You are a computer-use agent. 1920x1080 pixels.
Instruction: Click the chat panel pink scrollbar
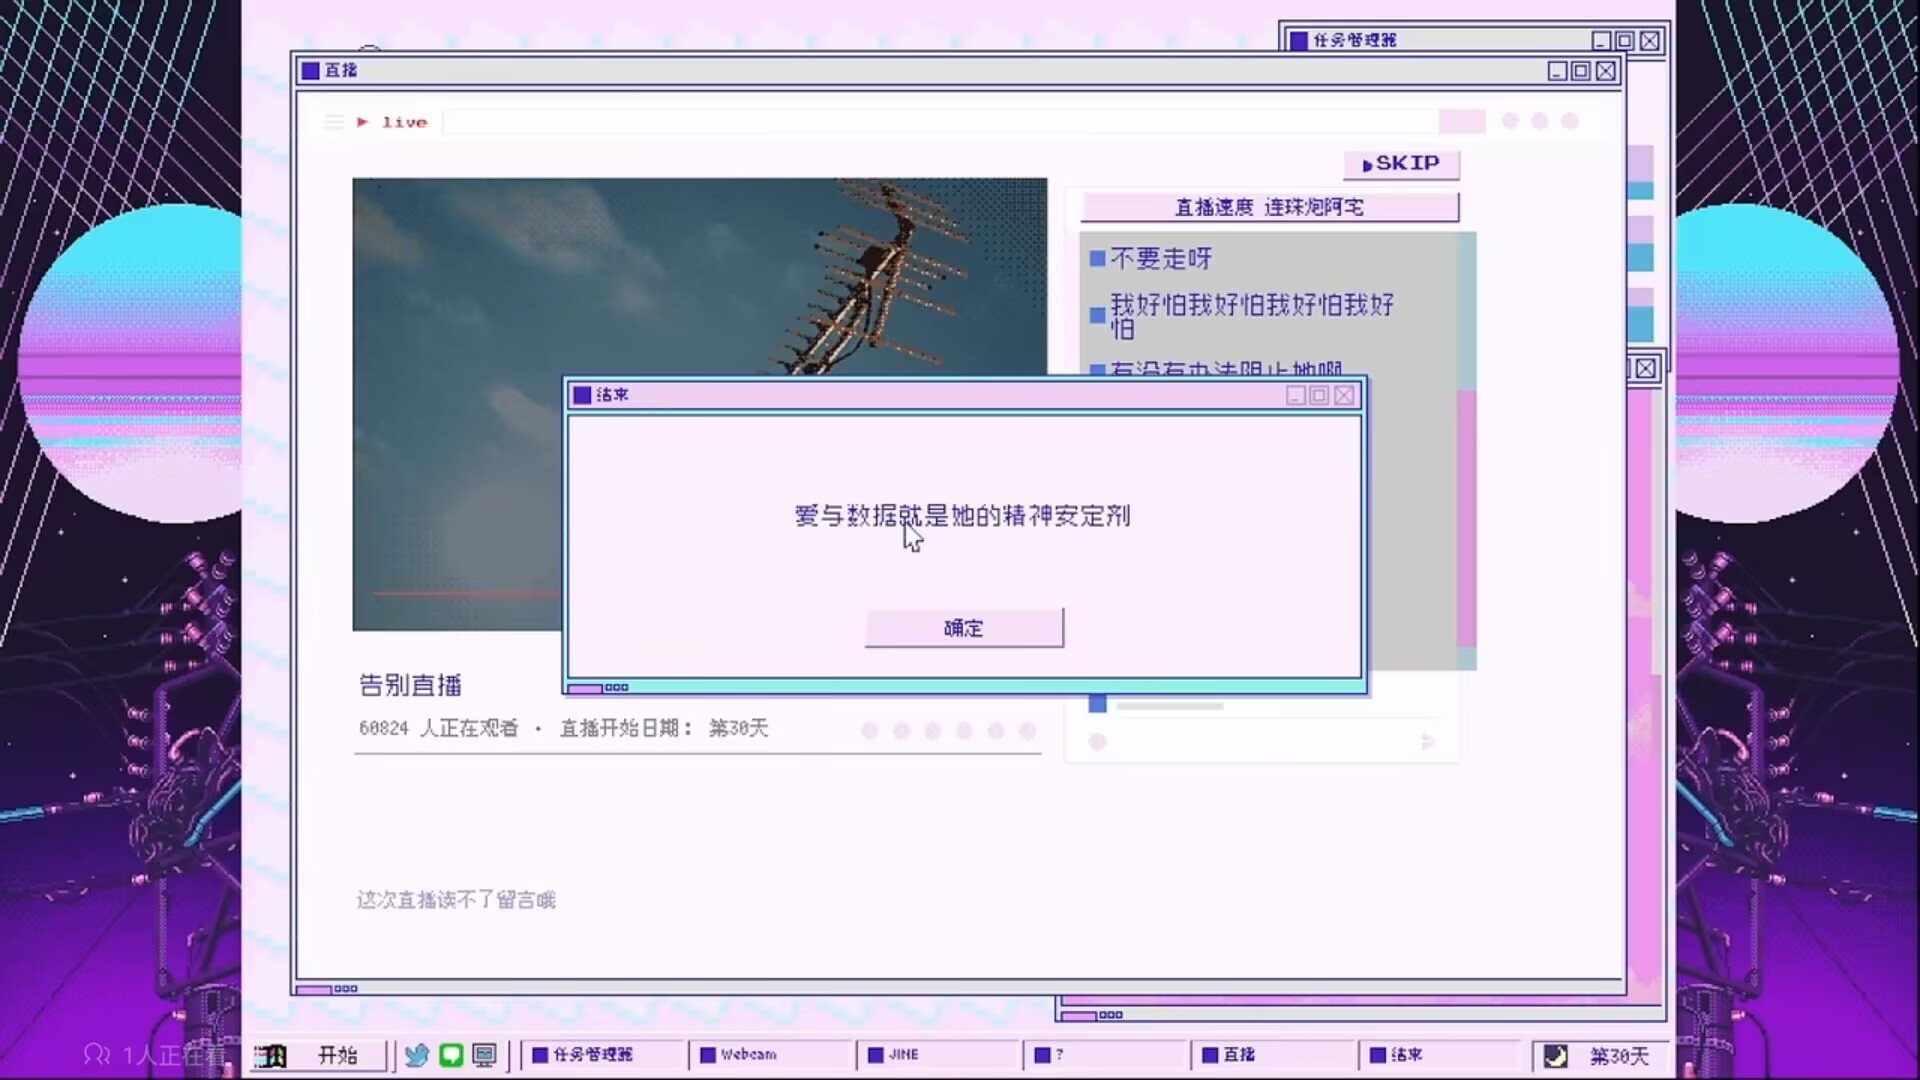(x=1466, y=520)
